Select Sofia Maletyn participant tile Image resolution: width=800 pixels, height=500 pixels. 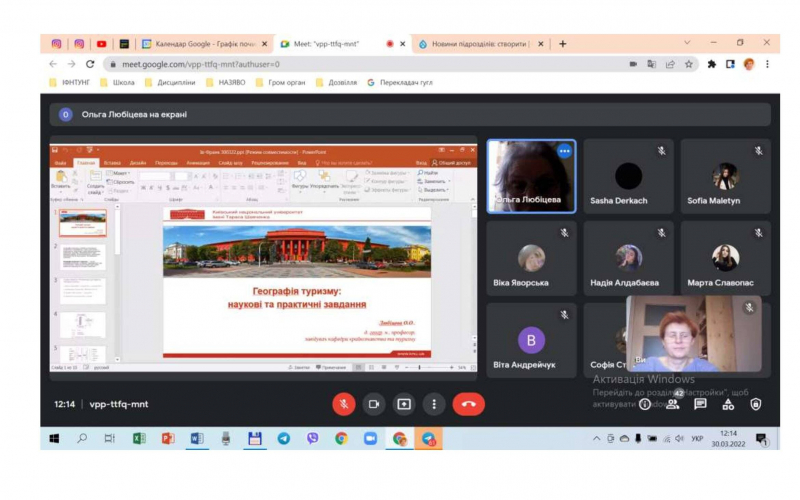pyautogui.click(x=726, y=177)
